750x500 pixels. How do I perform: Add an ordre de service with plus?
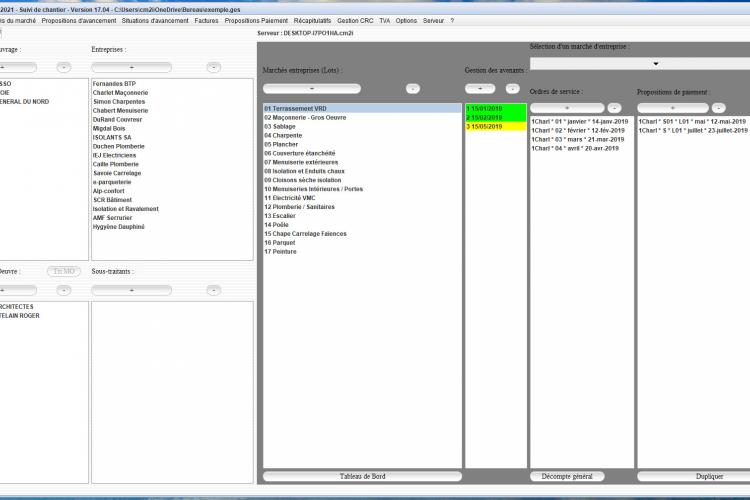(567, 108)
